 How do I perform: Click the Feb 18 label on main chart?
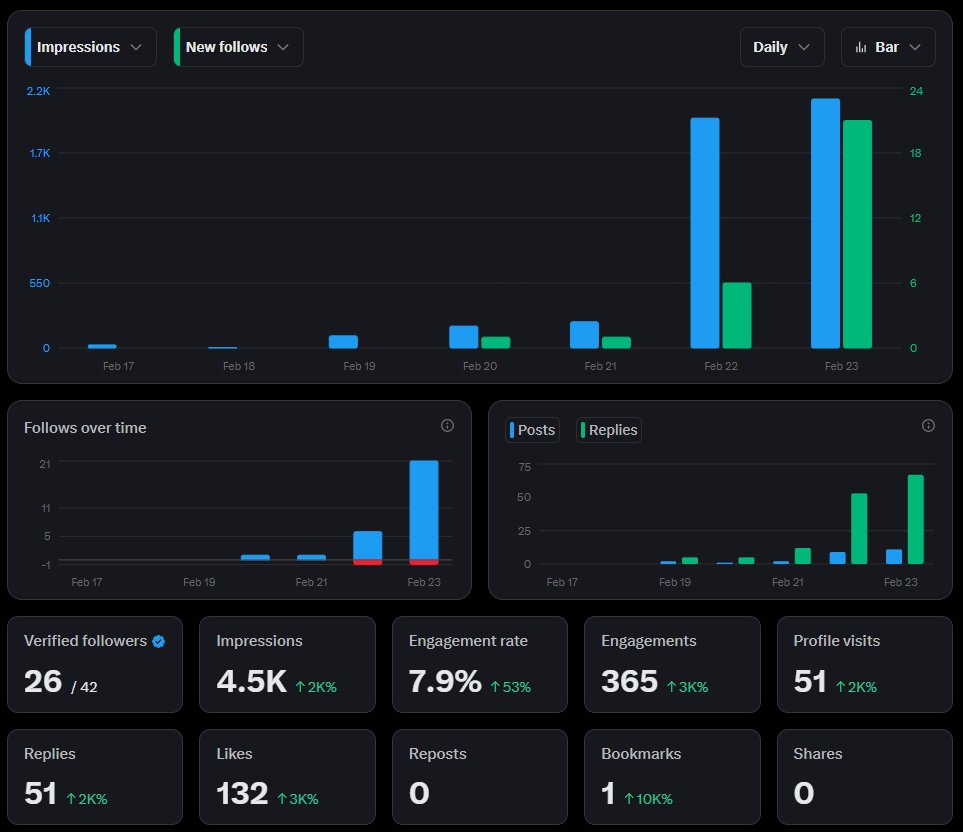tap(238, 366)
